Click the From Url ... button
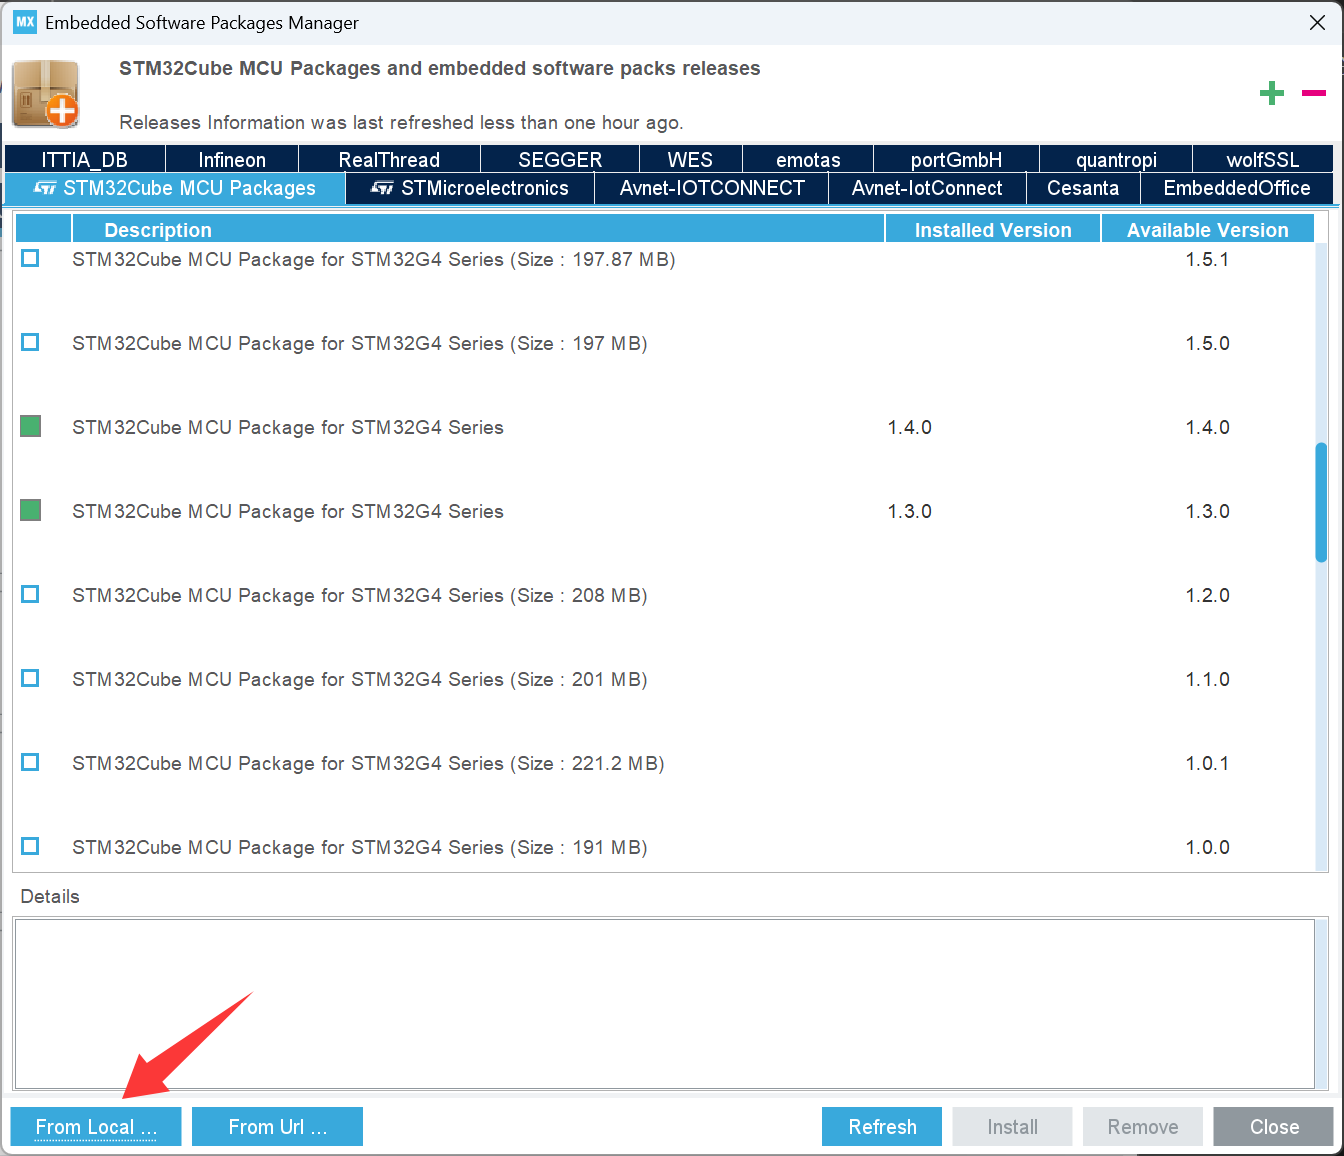The height and width of the screenshot is (1156, 1344). (x=277, y=1126)
